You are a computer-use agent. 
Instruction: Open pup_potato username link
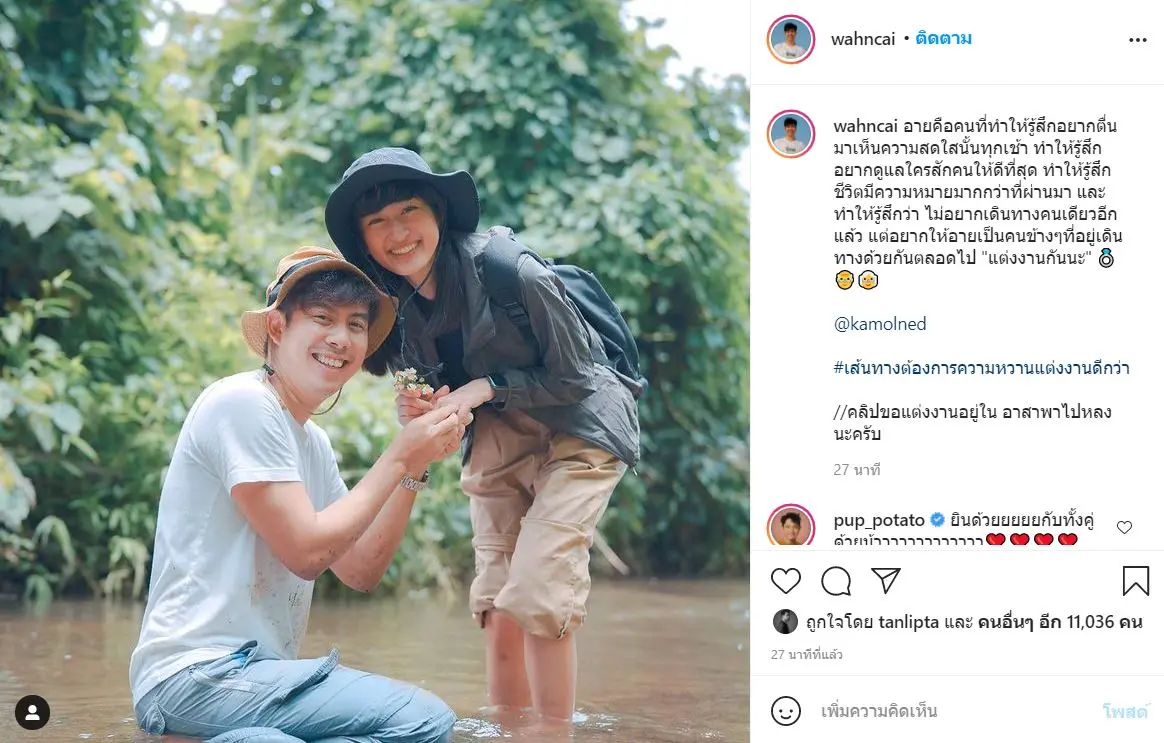[879, 520]
